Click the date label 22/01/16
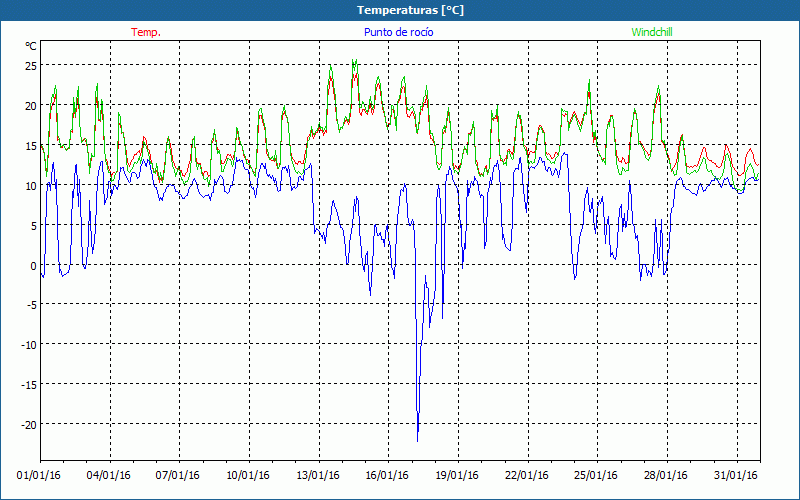 [x=527, y=476]
